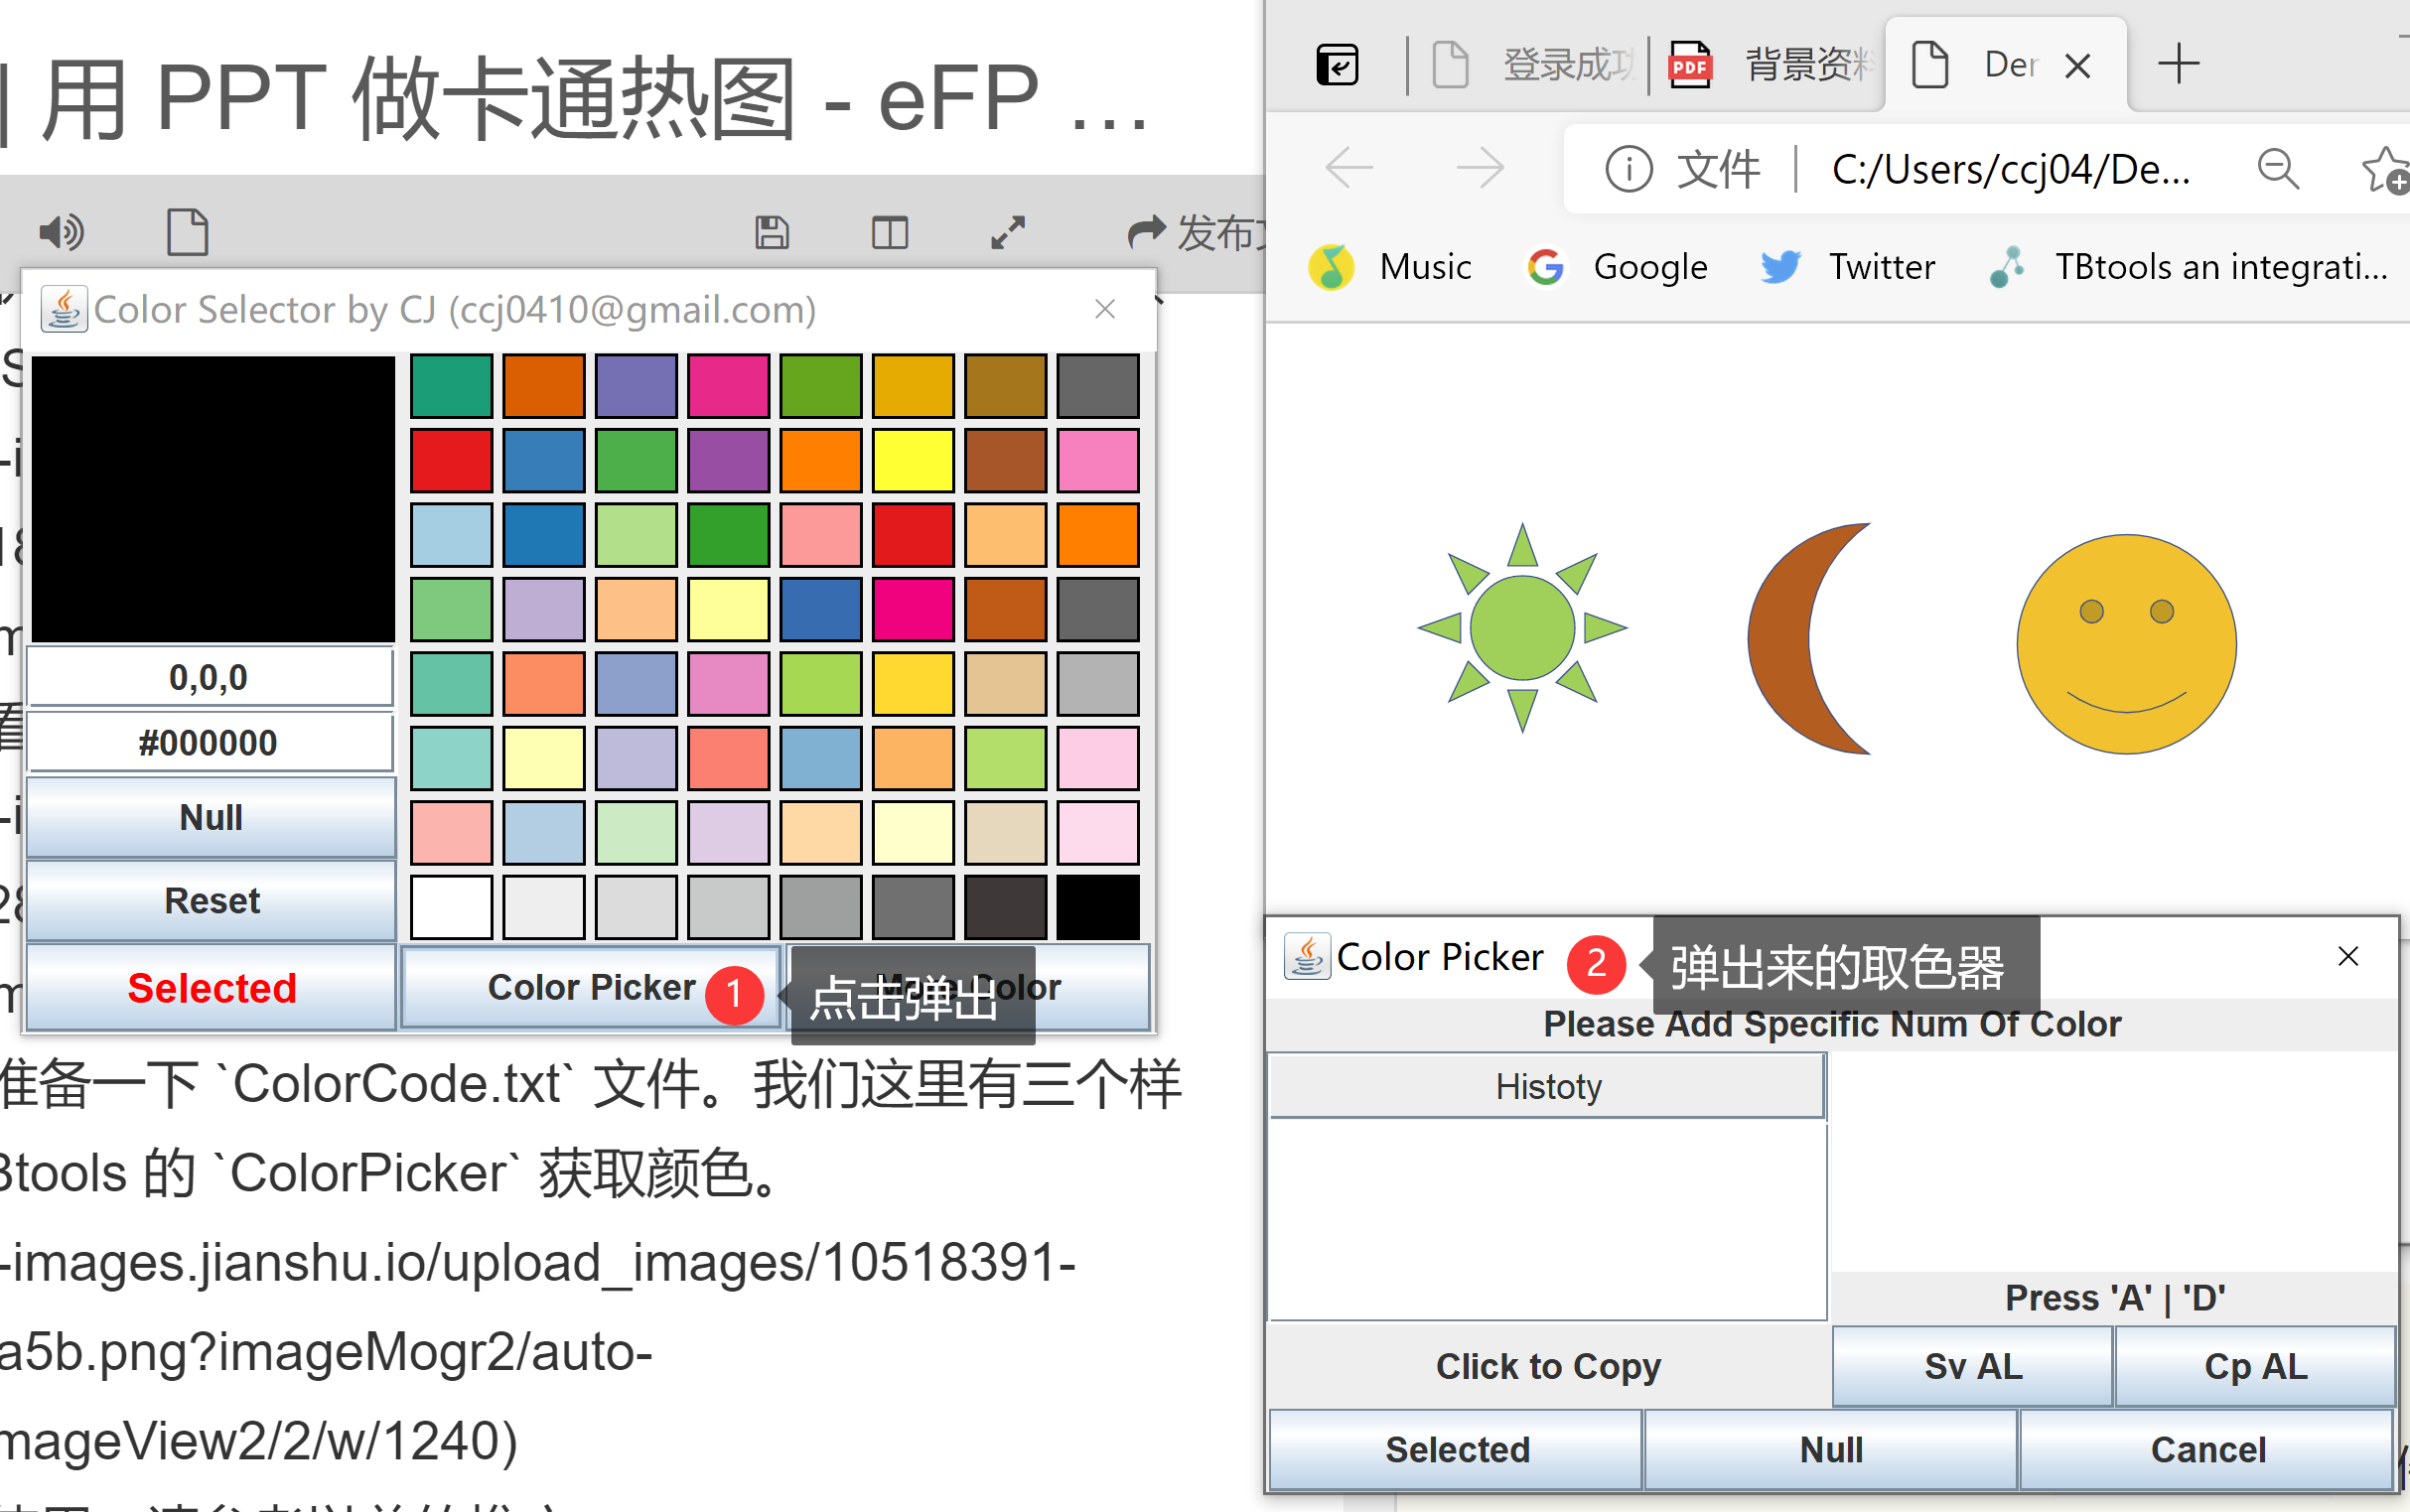The height and width of the screenshot is (1512, 2410).
Task: Click the Sv AL button
Action: click(x=1973, y=1366)
